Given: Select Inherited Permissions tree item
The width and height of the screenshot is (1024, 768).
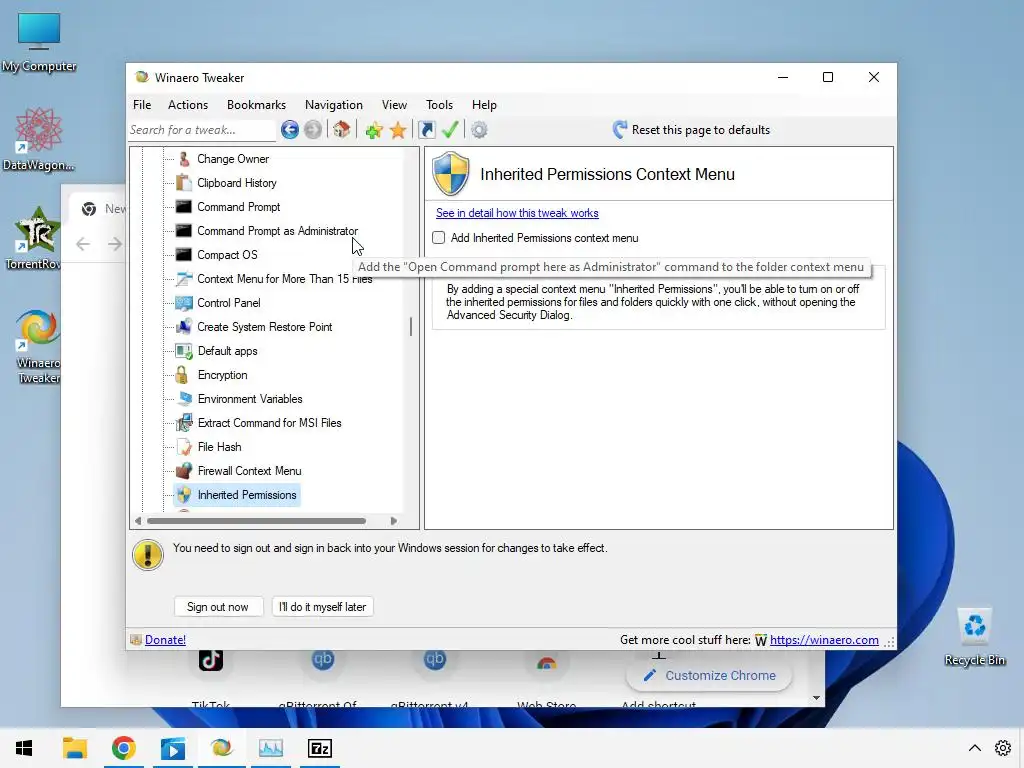Looking at the screenshot, I should [x=247, y=495].
